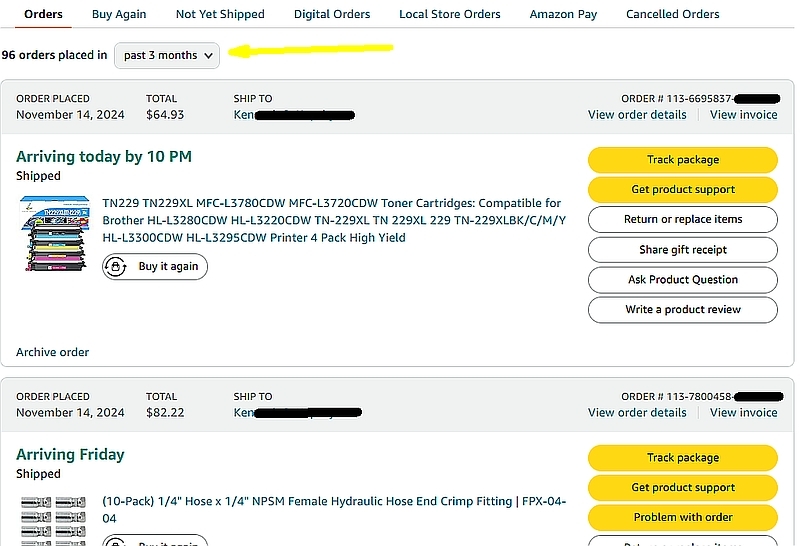Click Problem with order button

tap(683, 517)
